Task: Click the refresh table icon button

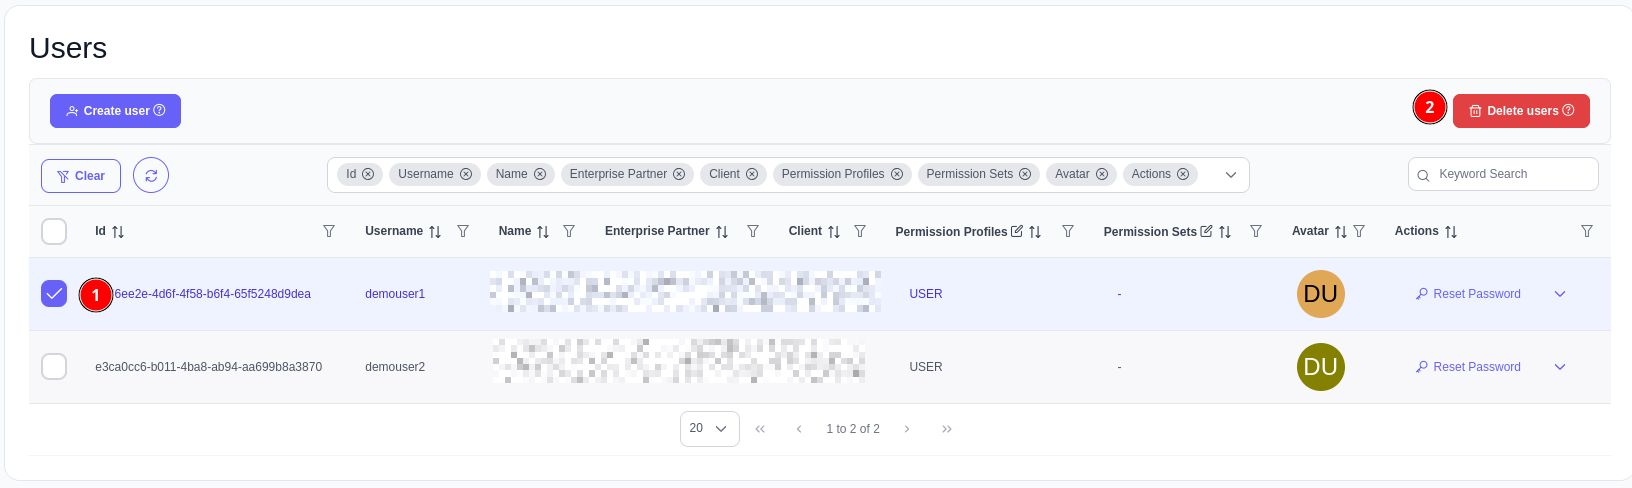Action: (151, 175)
